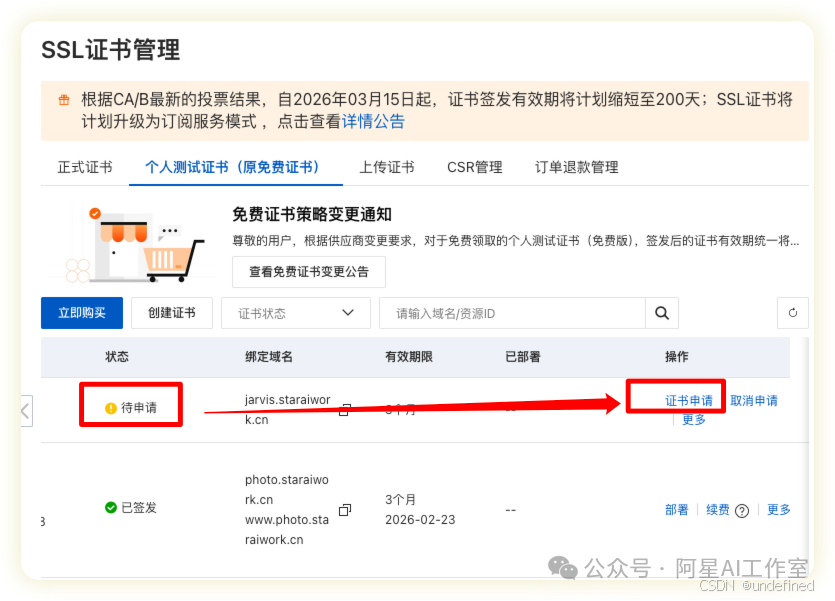Switch to CSR管理 tab
This screenshot has height=601, width=835.
tap(474, 167)
